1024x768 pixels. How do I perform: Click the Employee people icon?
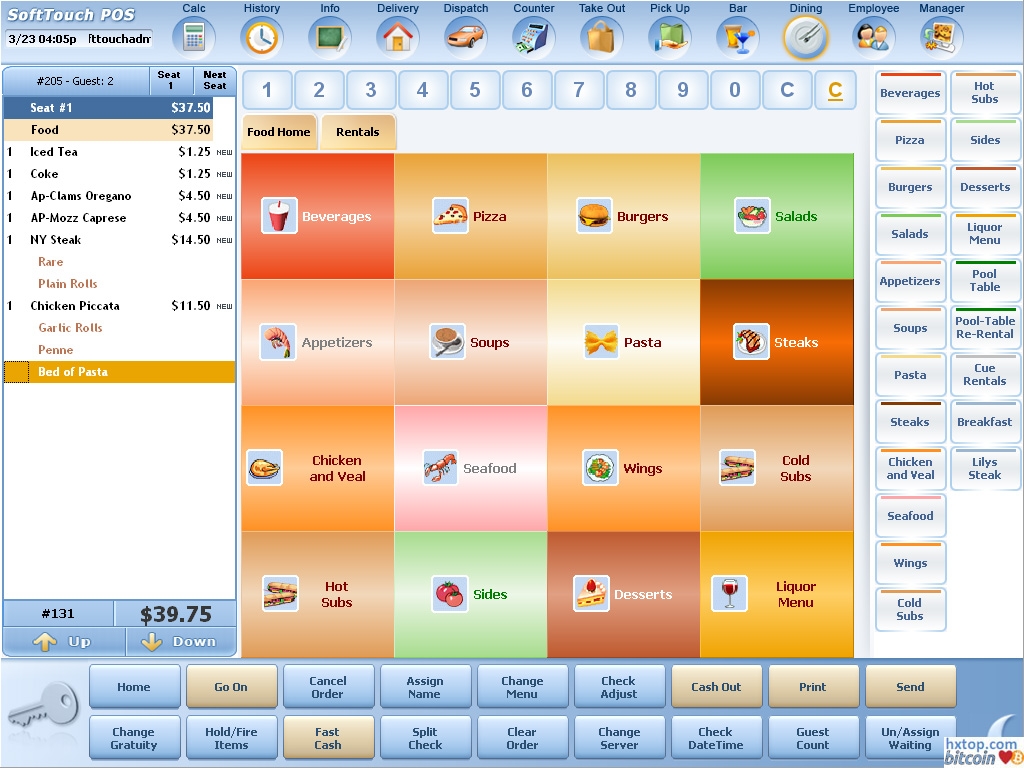[873, 38]
